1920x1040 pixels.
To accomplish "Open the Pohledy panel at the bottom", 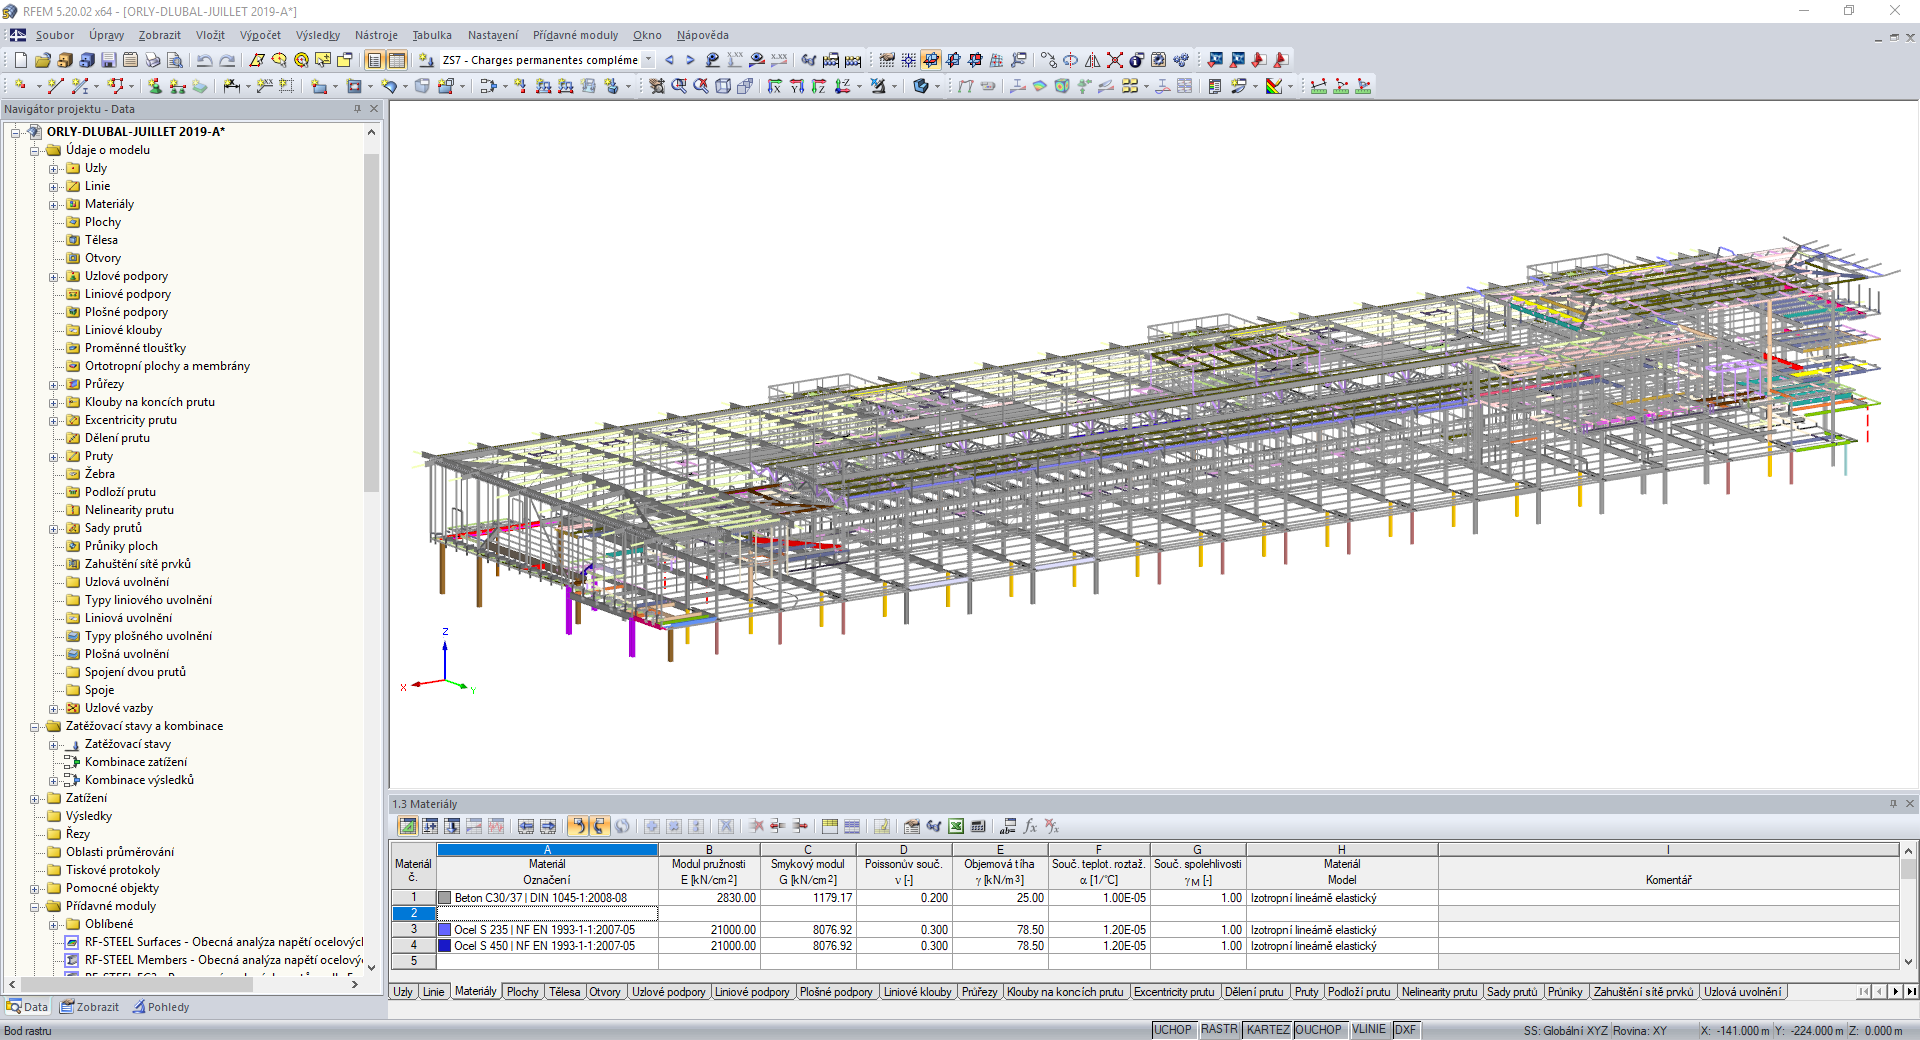I will [160, 1007].
